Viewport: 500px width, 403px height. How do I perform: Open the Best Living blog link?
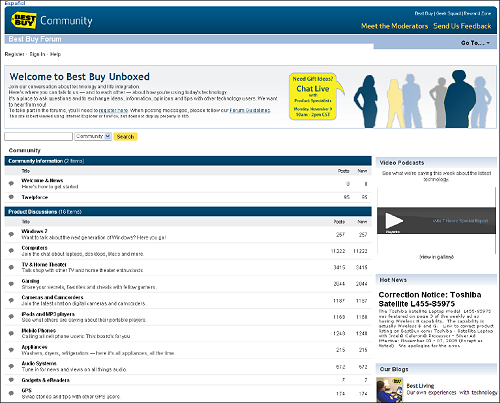coord(420,386)
